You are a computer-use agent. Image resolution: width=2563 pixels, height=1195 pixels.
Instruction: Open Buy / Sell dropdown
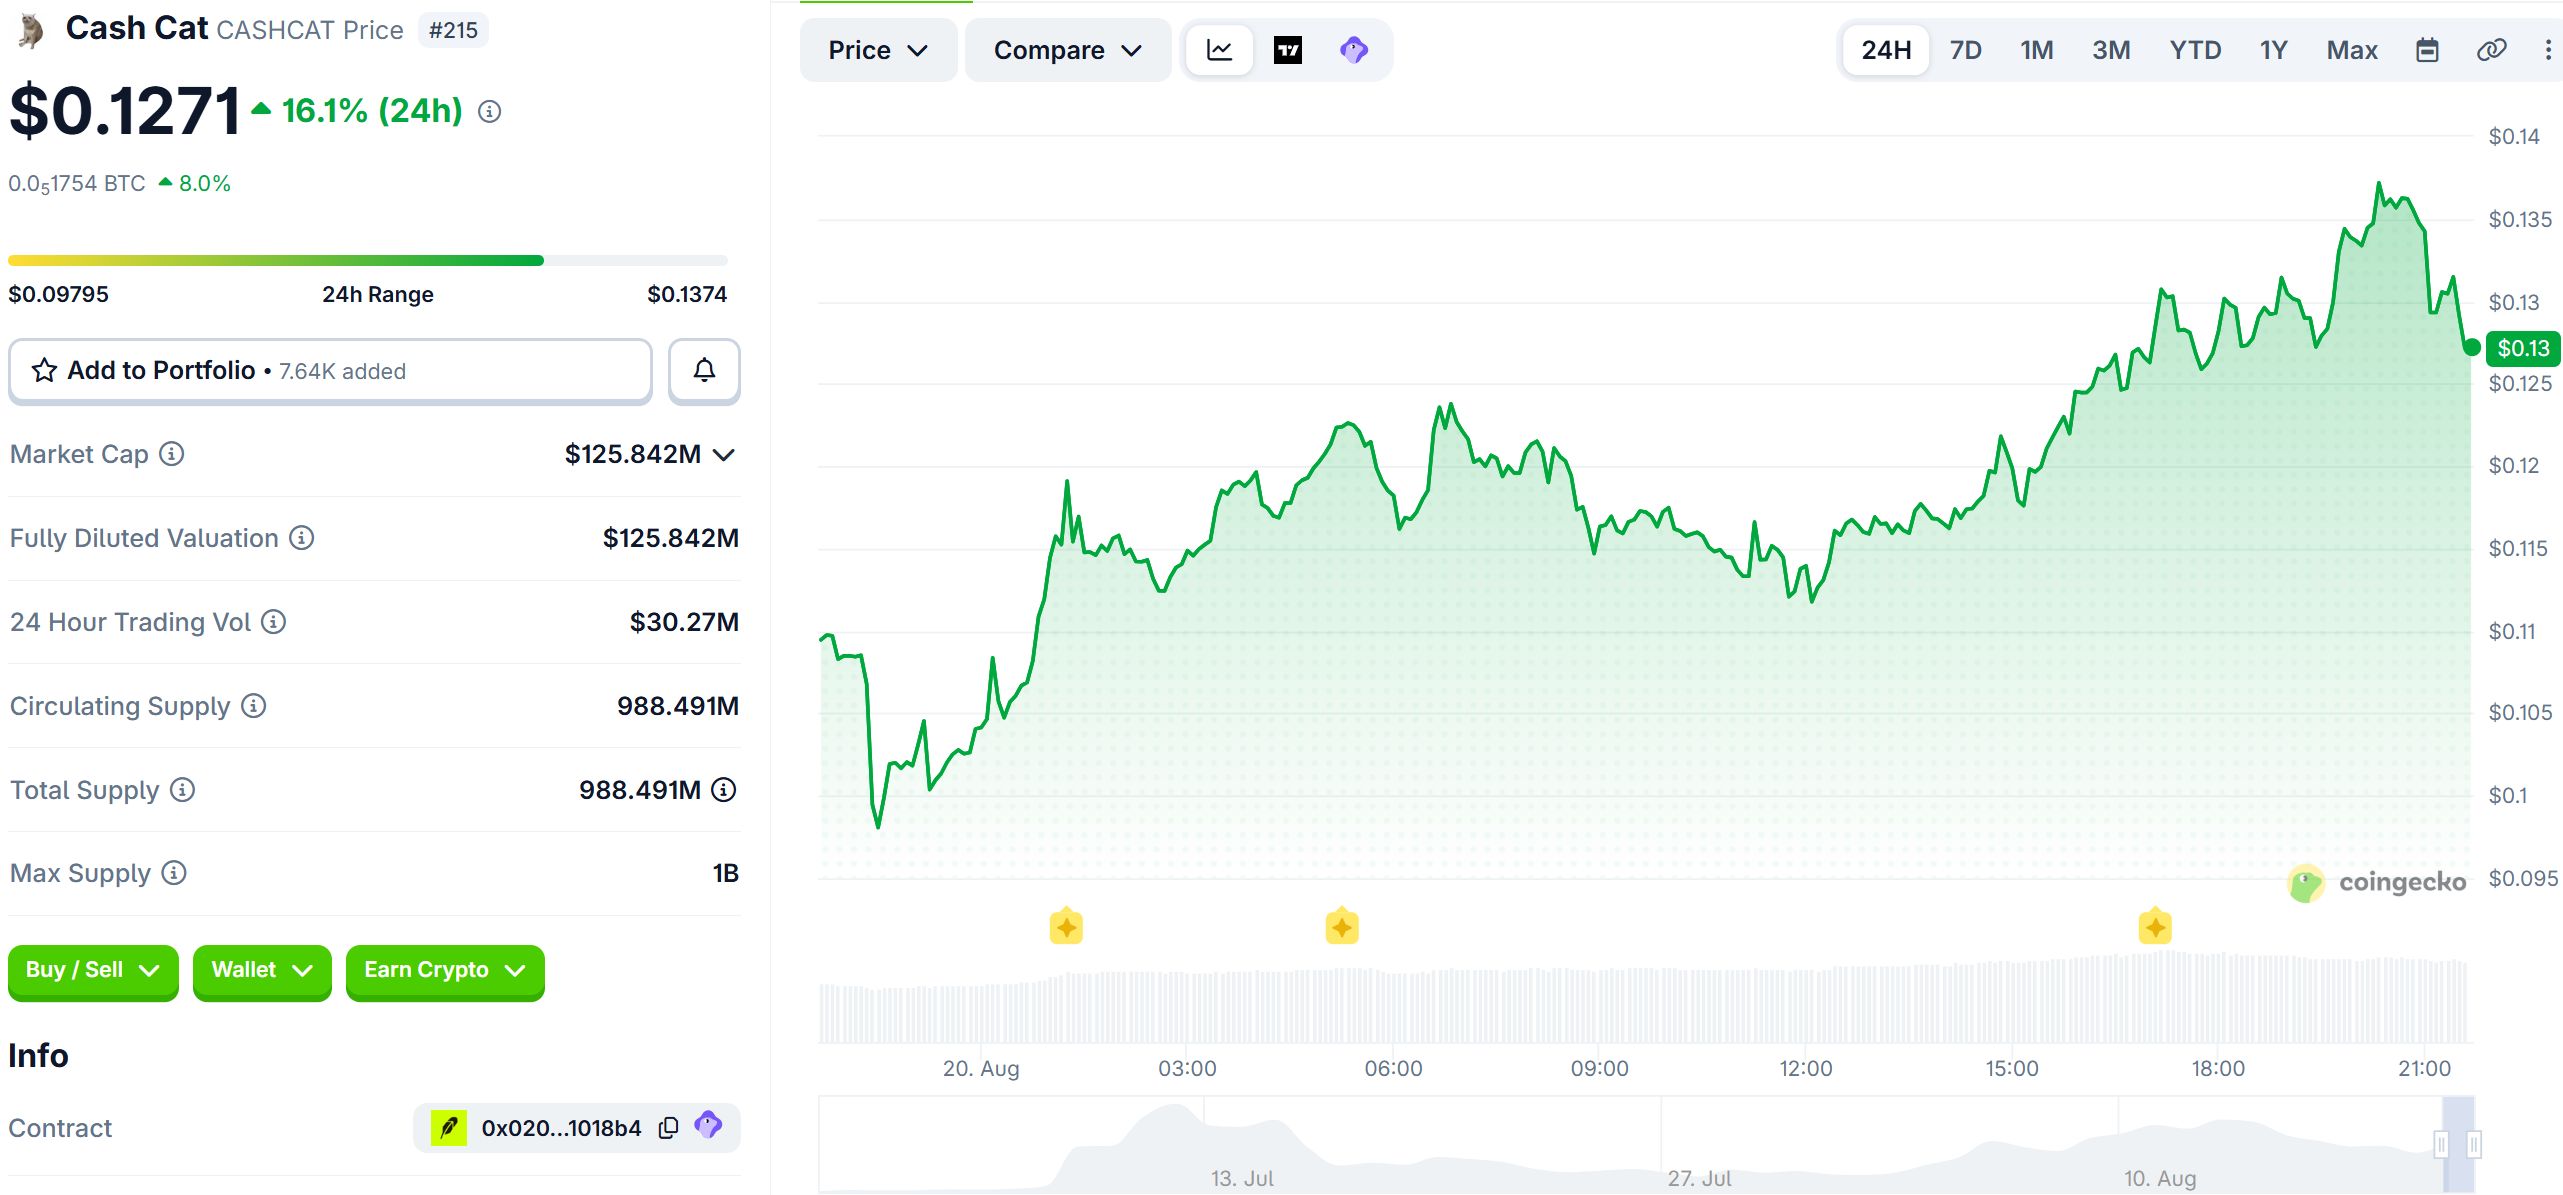pyautogui.click(x=93, y=971)
